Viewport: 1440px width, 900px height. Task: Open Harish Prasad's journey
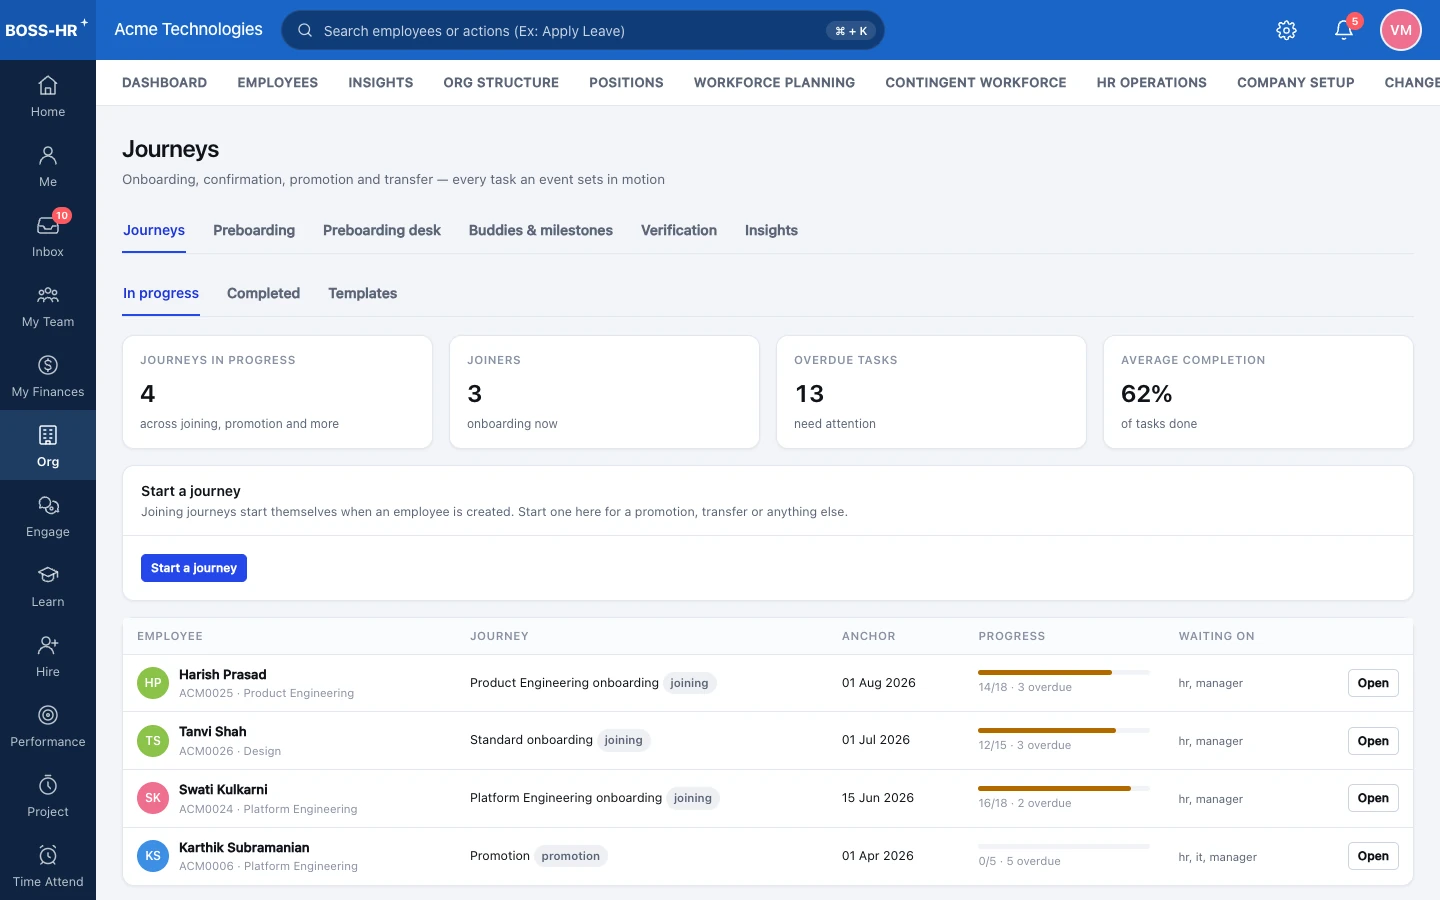[x=1373, y=683]
